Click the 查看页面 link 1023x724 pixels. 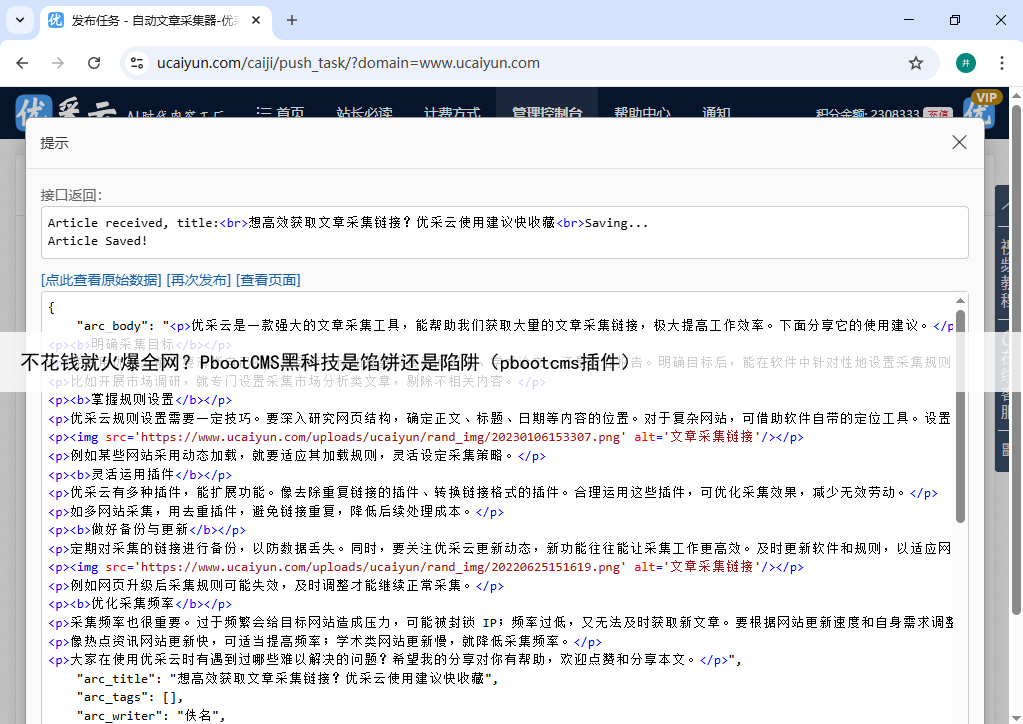[268, 280]
